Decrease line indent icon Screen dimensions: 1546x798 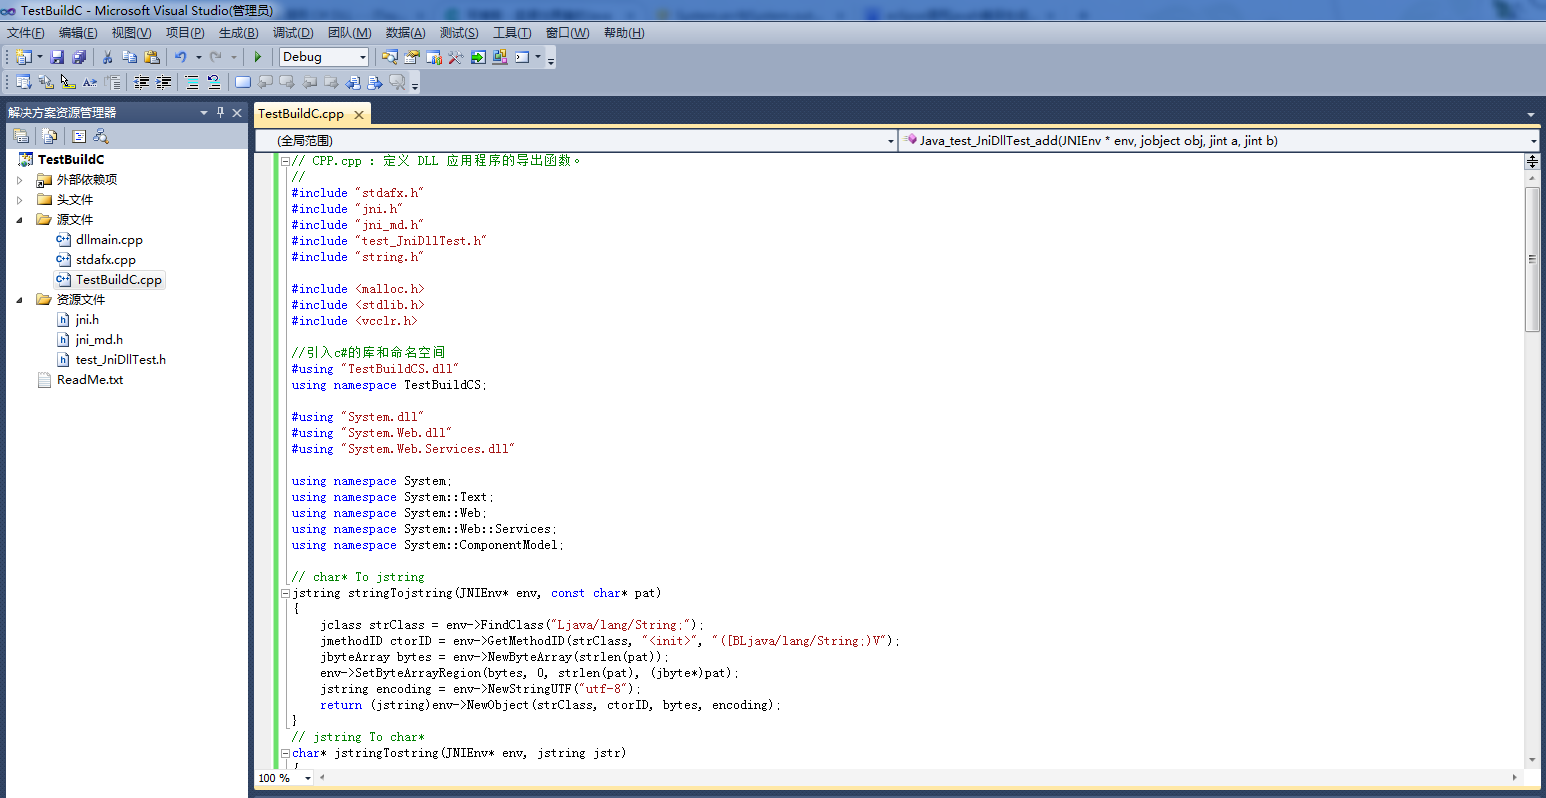point(141,82)
